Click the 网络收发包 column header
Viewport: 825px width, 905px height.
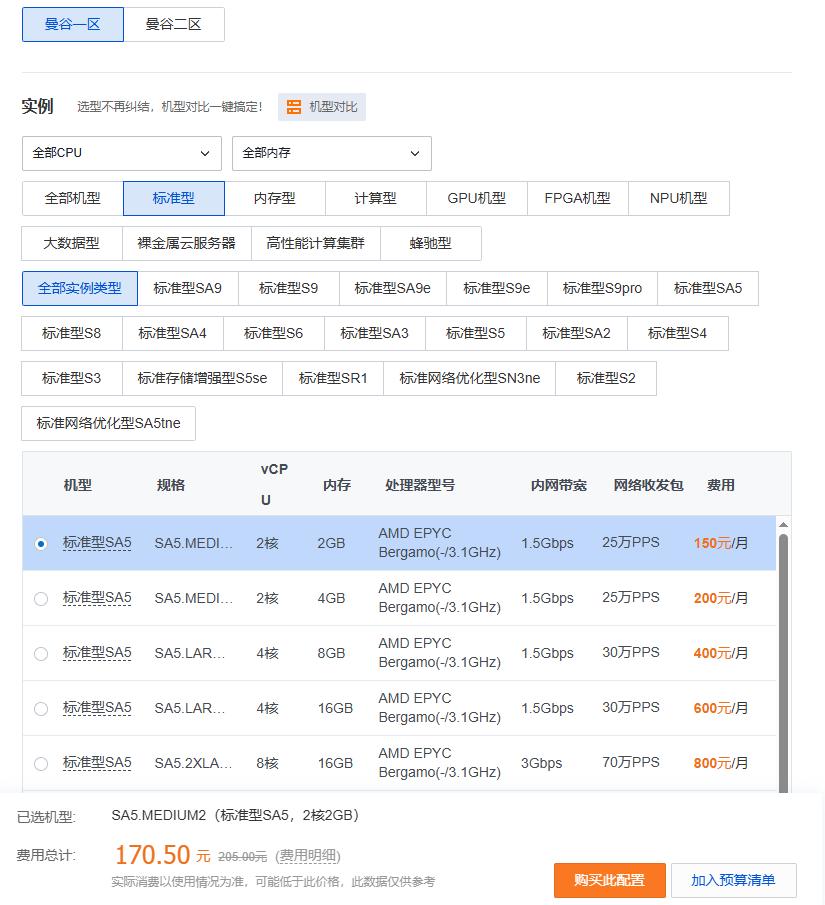tap(648, 485)
